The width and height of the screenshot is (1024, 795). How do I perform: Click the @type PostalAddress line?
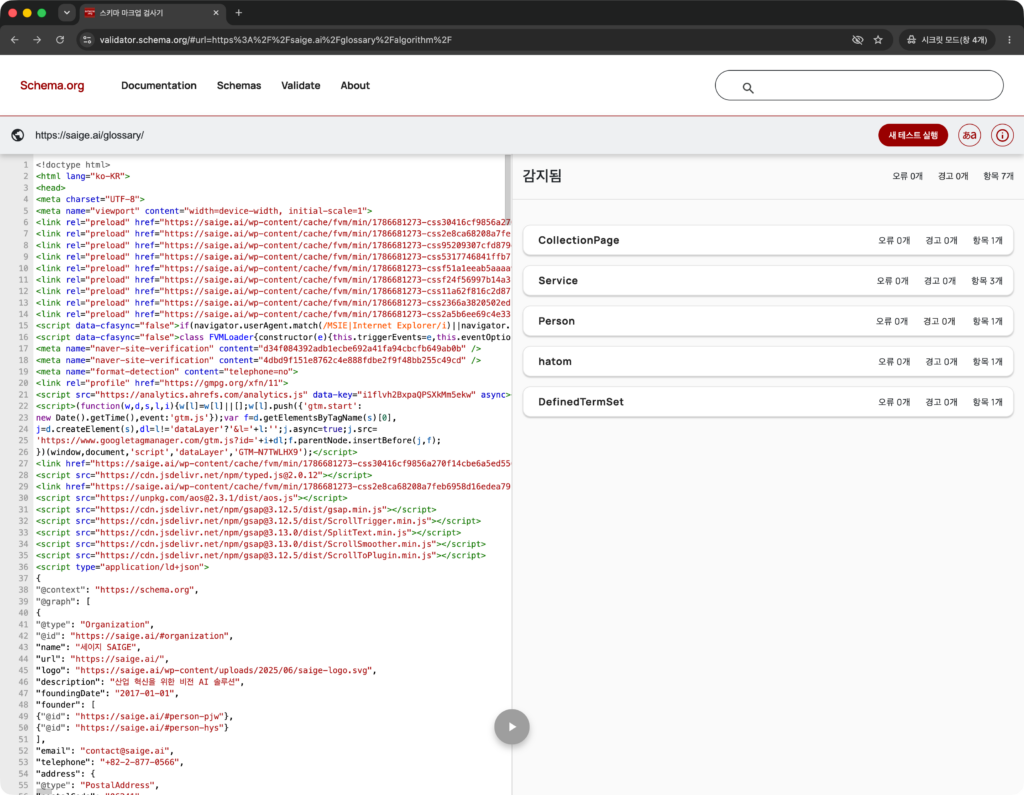[x=98, y=785]
